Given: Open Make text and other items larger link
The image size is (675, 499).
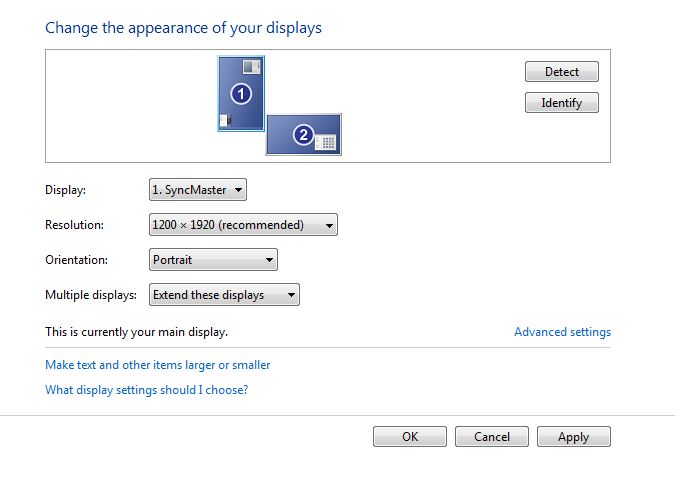Looking at the screenshot, I should pyautogui.click(x=158, y=365).
